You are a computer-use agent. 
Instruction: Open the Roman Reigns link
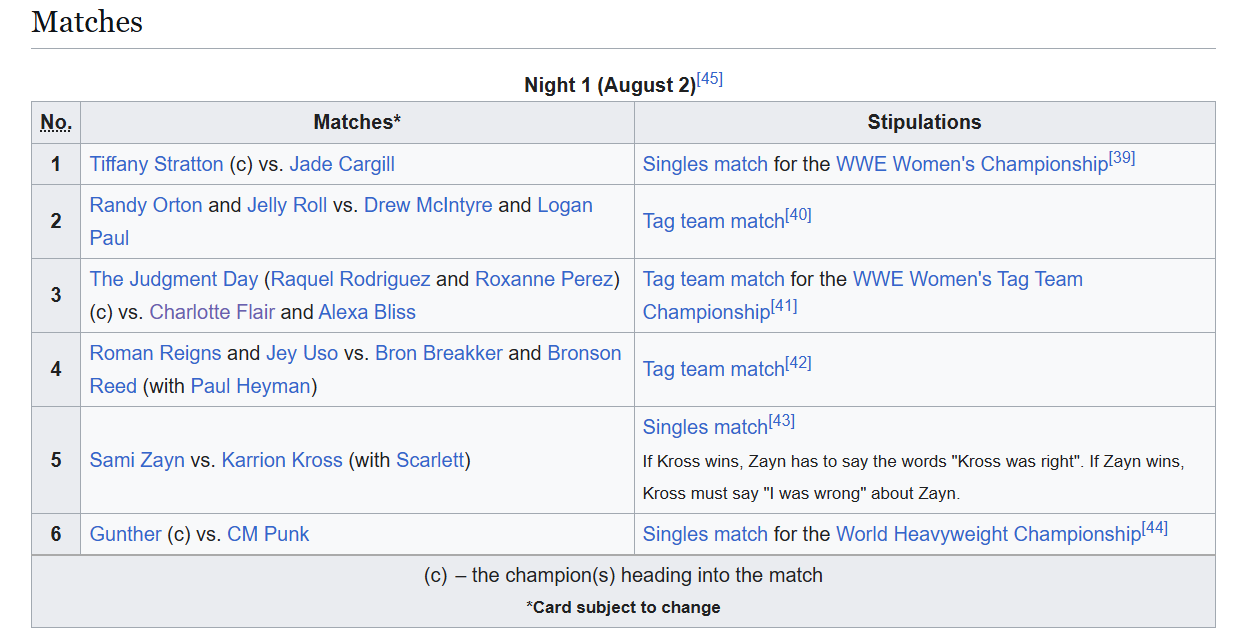[x=156, y=353]
